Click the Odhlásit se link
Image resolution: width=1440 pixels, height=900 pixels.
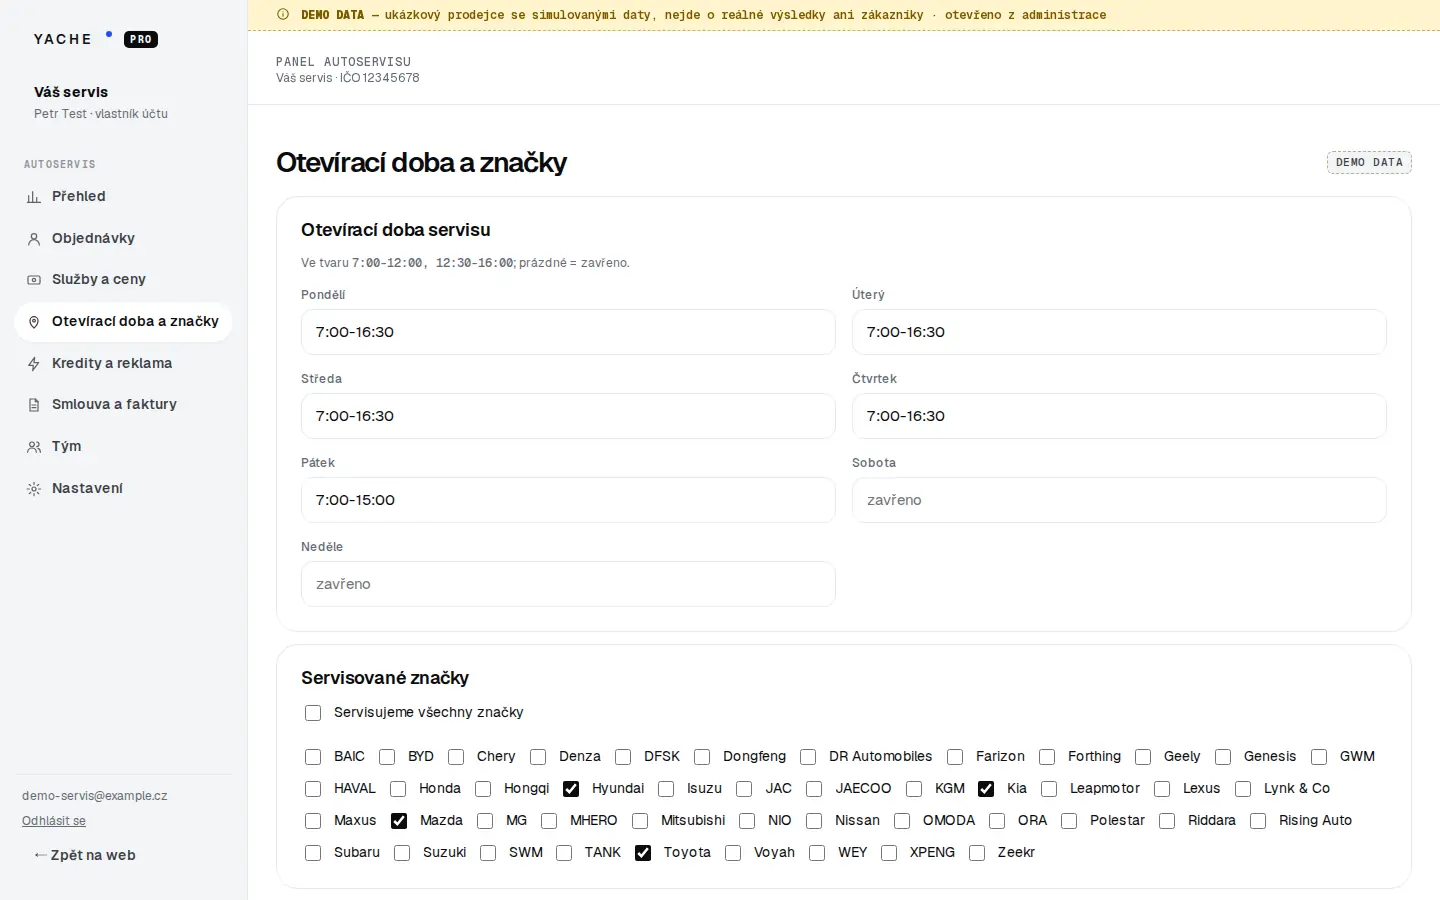[54, 821]
